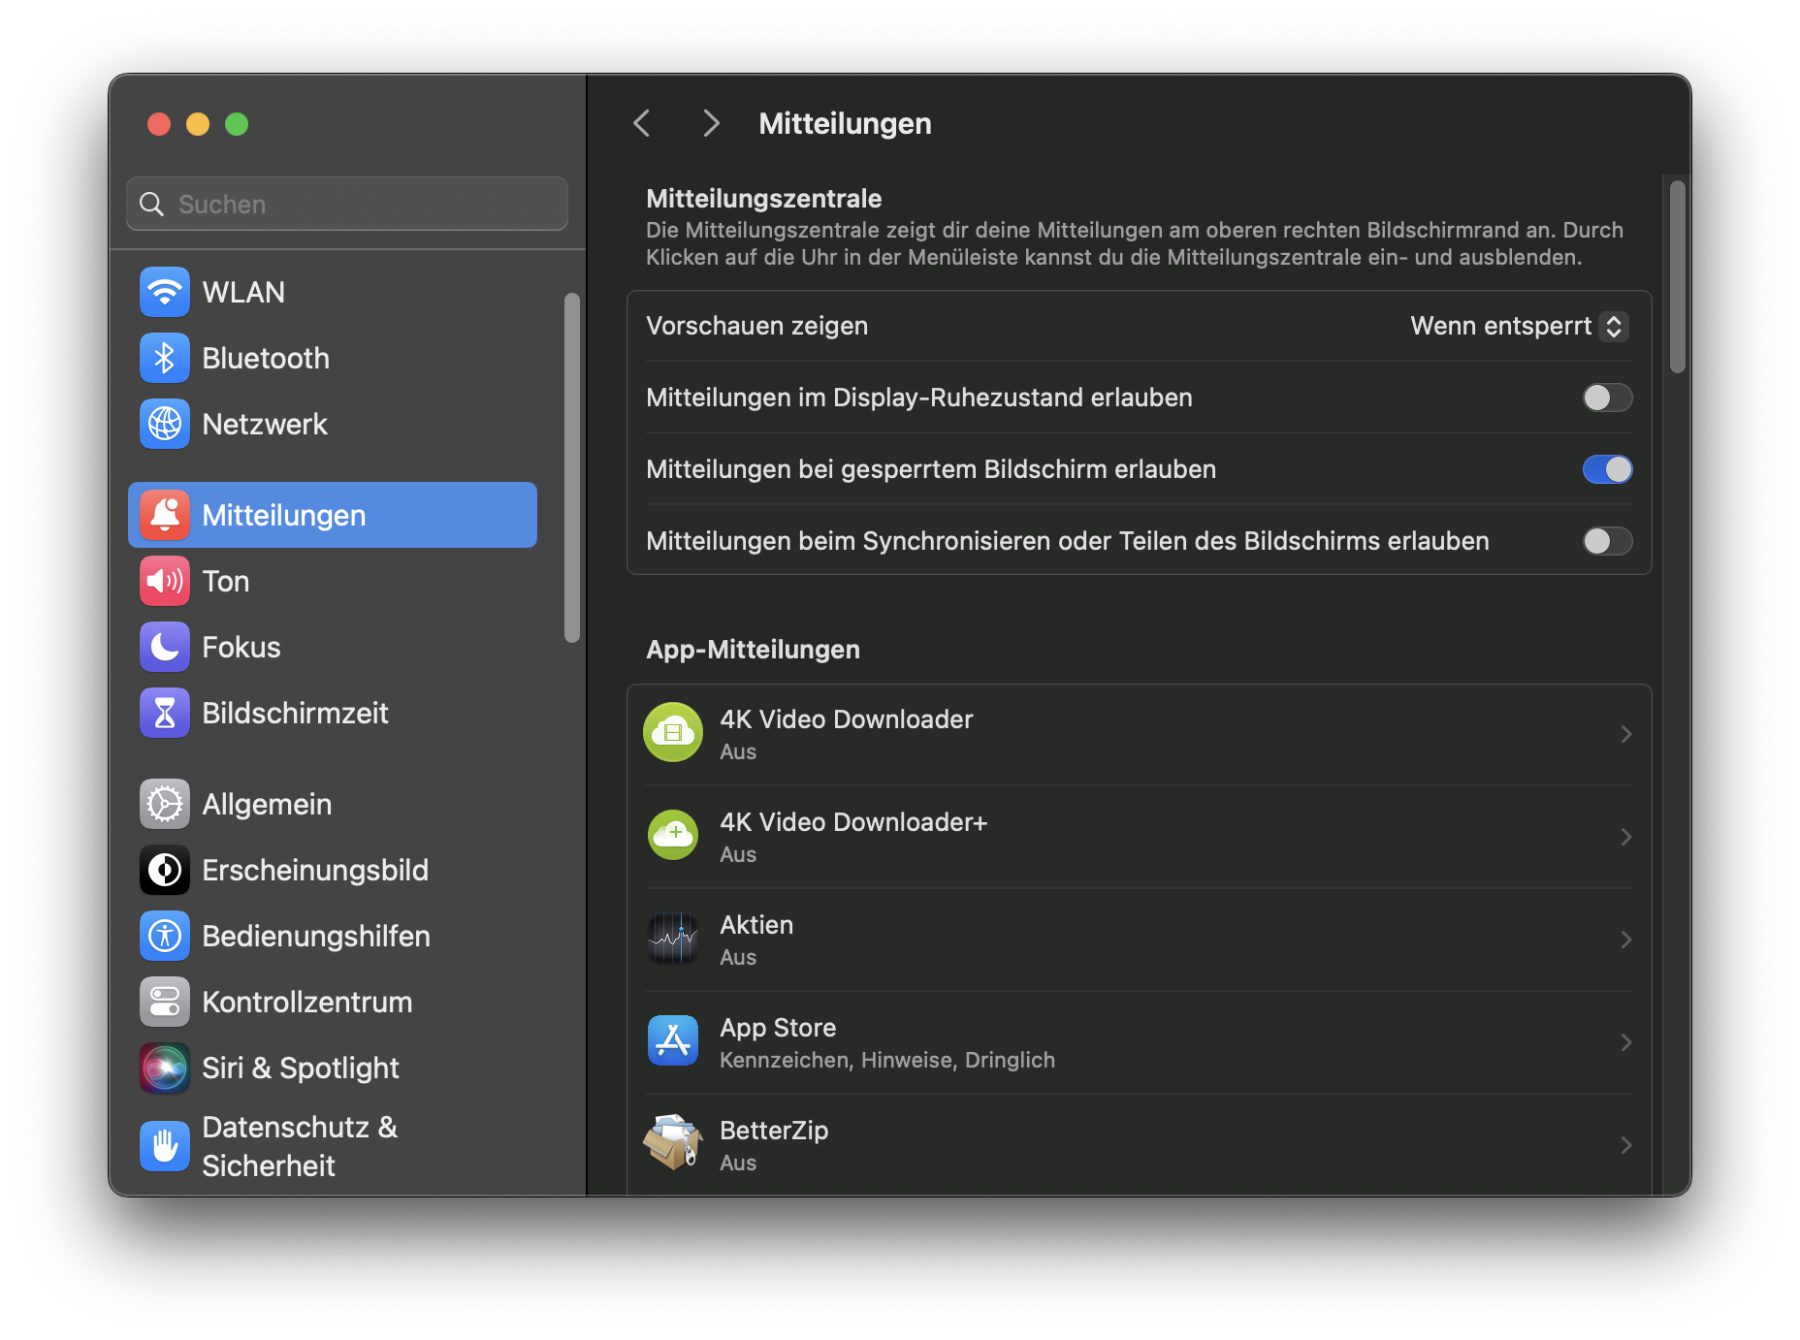Enable Mitteilungen im Display-Ruhezustand toggle
1800x1340 pixels.
coord(1606,398)
